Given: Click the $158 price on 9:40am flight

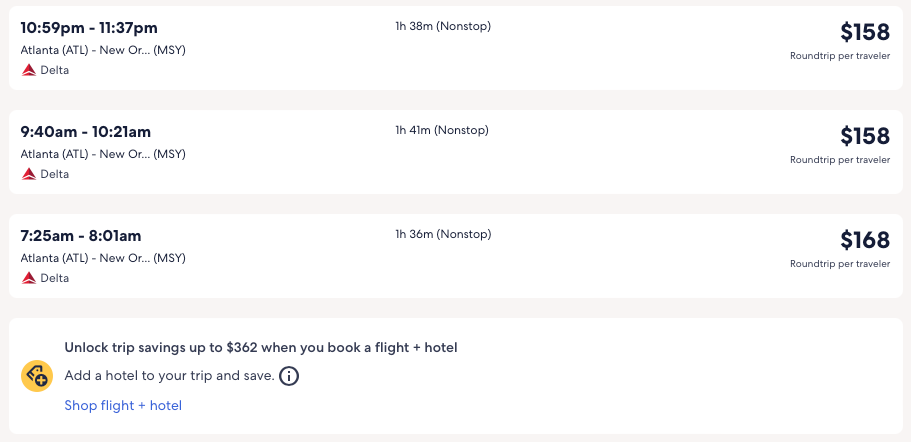Looking at the screenshot, I should [864, 136].
